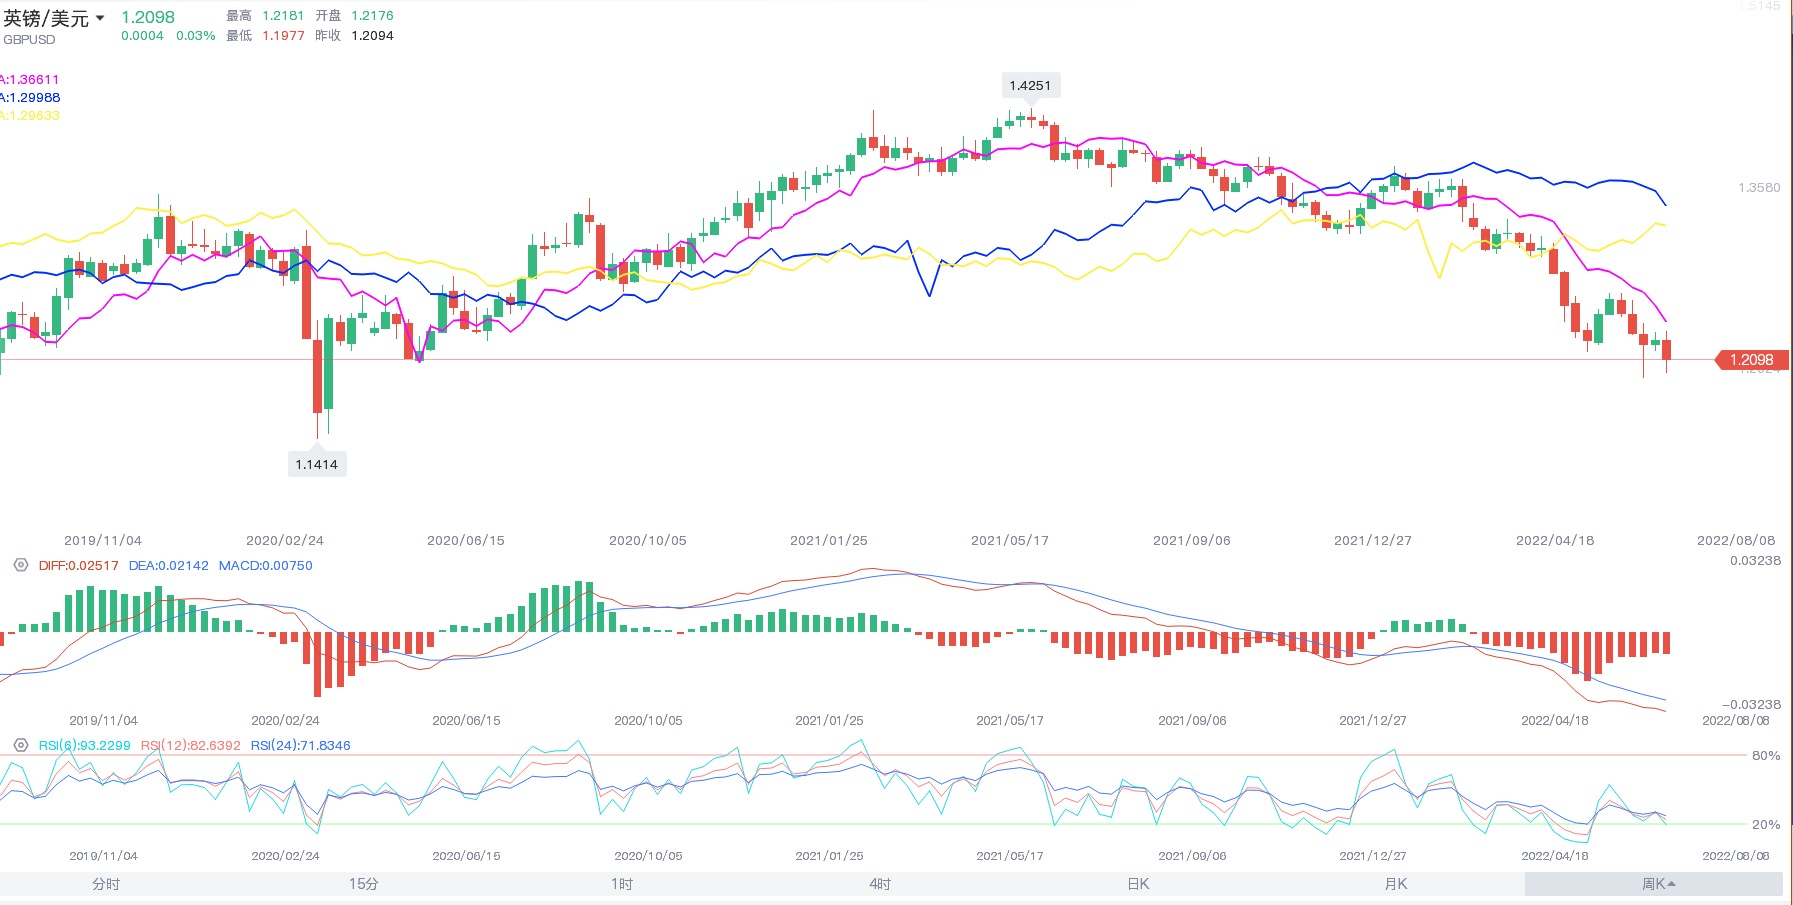Click the RSI(12):82.6392 indicator label
This screenshot has height=905, width=1793.
pyautogui.click(x=190, y=745)
